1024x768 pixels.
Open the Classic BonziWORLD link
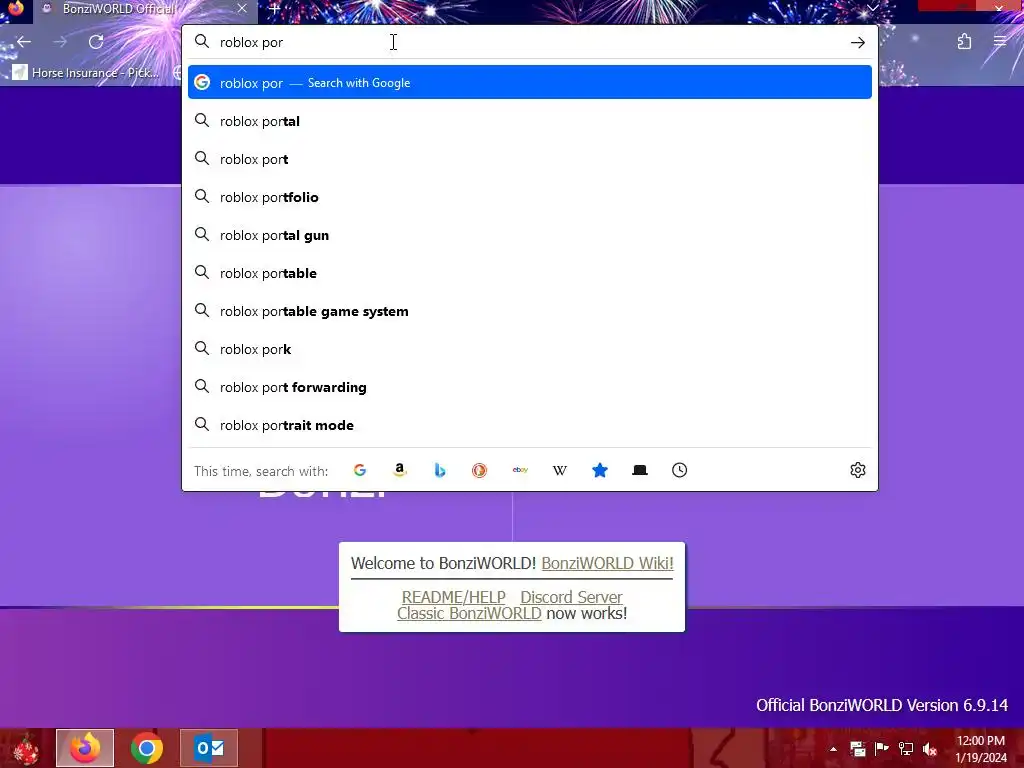(x=469, y=613)
